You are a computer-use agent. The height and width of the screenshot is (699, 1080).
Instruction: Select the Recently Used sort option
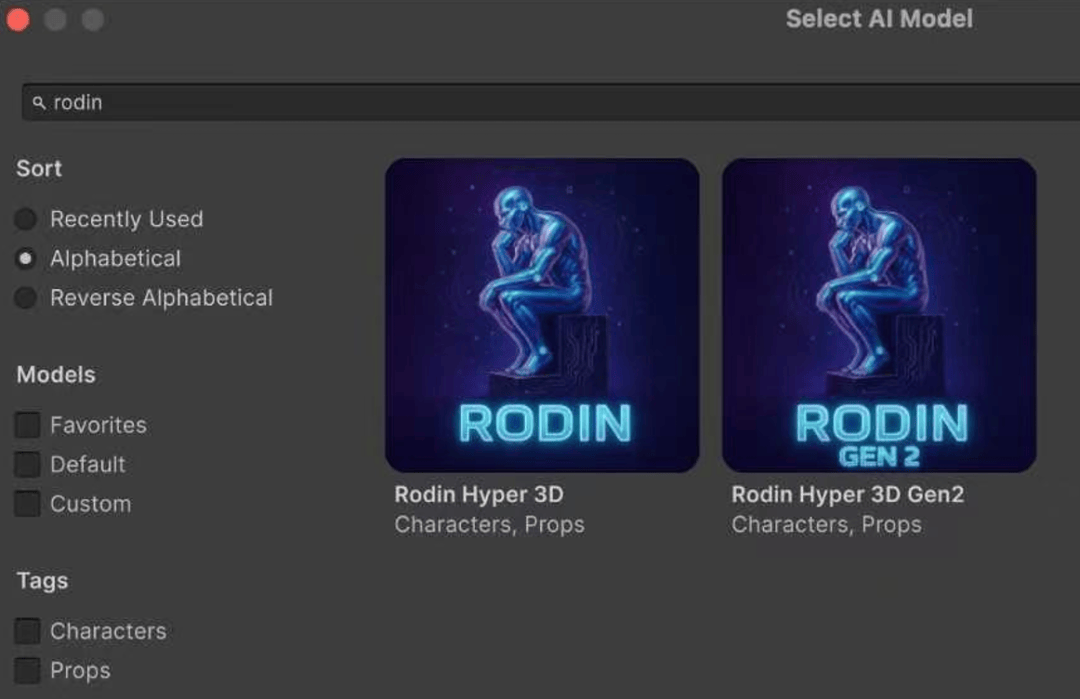point(27,219)
